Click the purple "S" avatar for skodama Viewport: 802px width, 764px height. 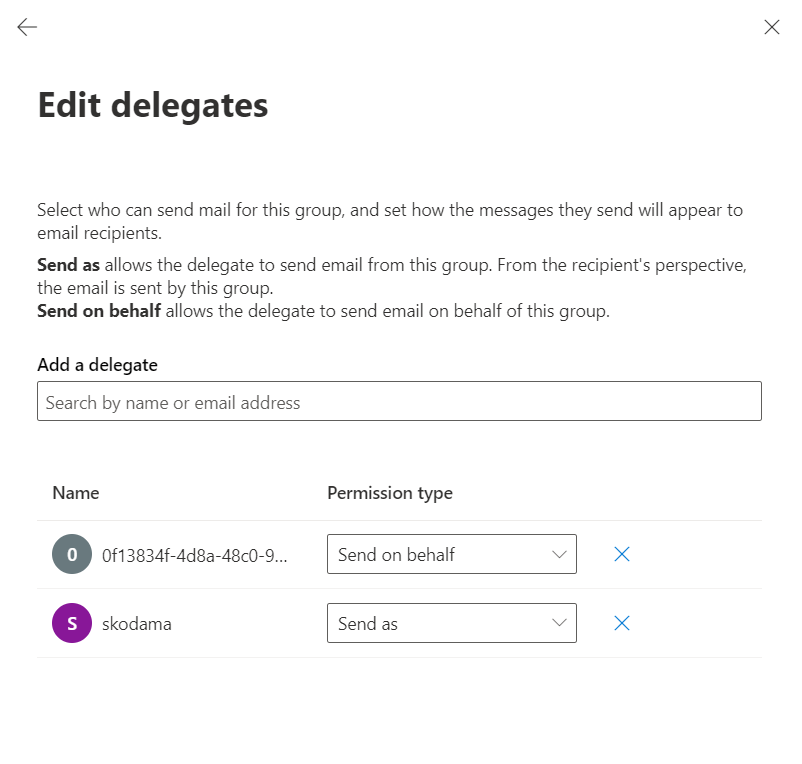(72, 623)
